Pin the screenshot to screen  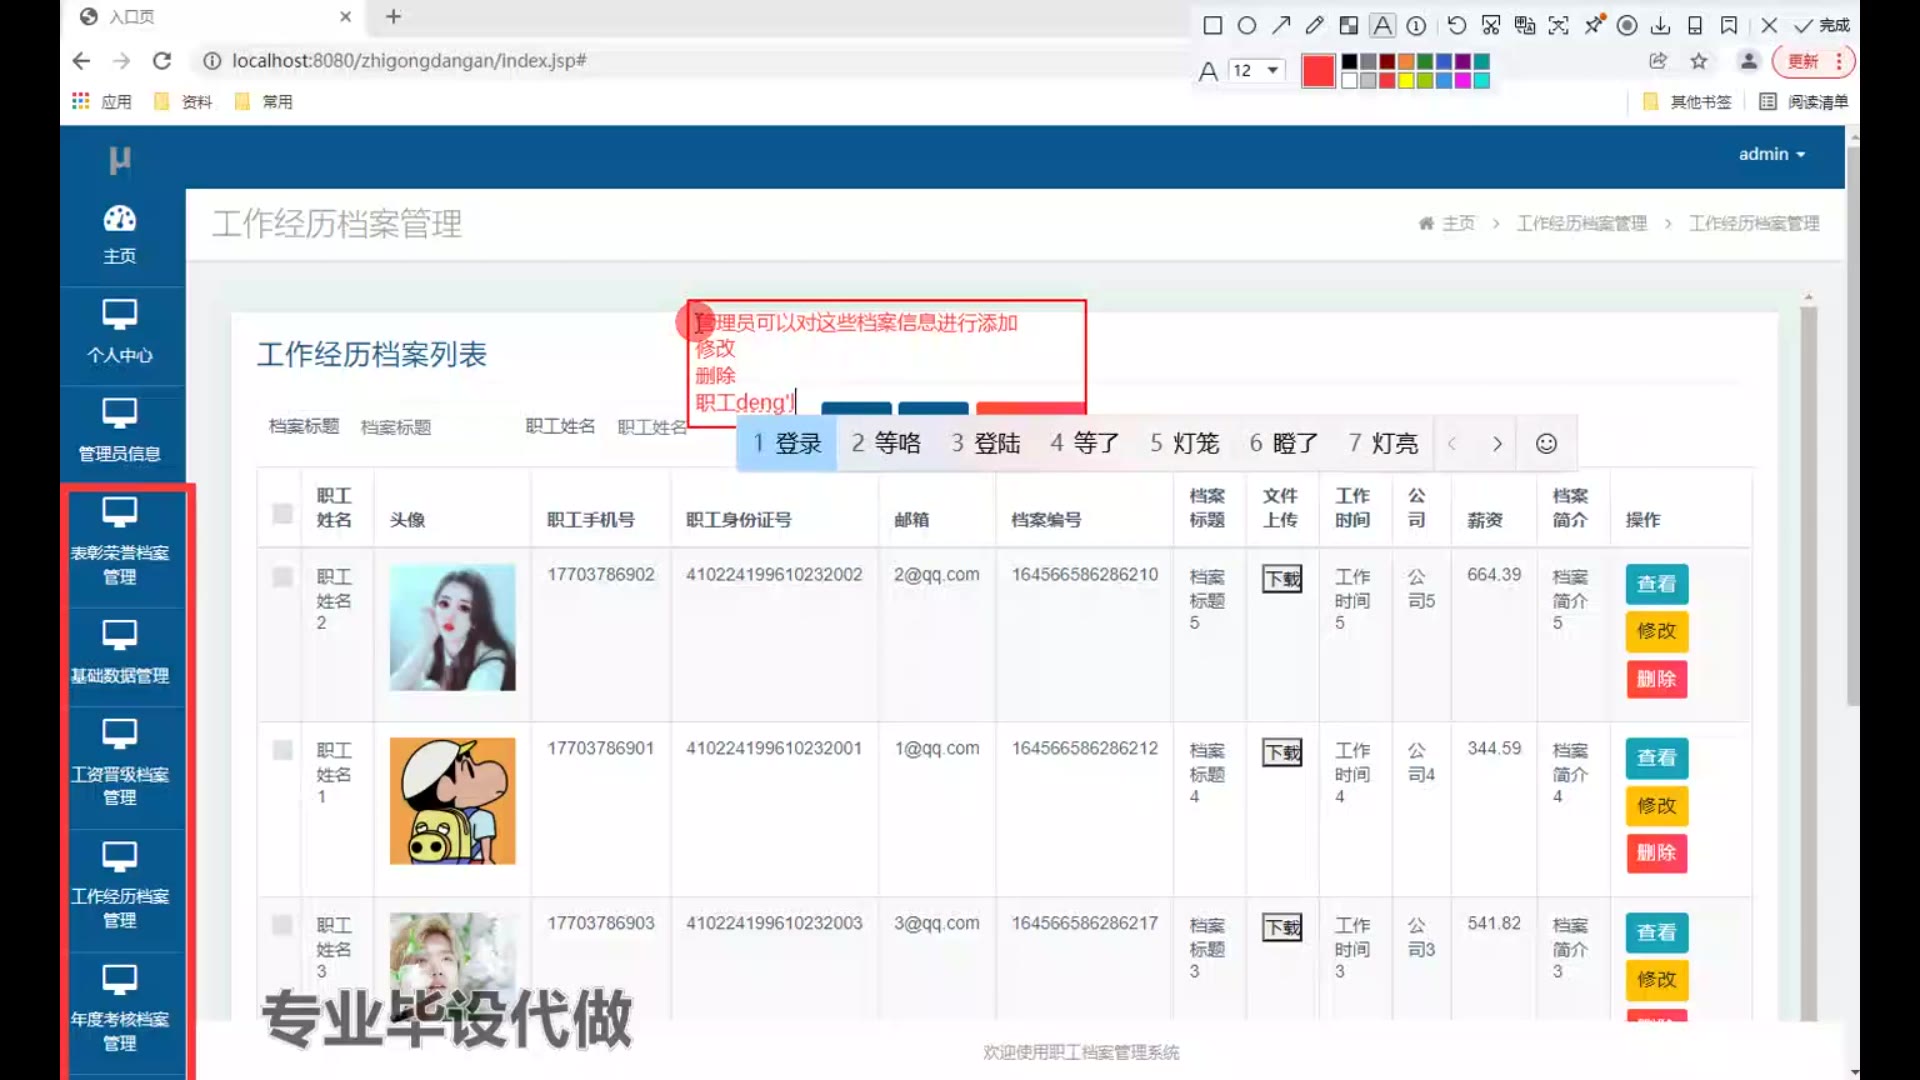pos(1594,25)
